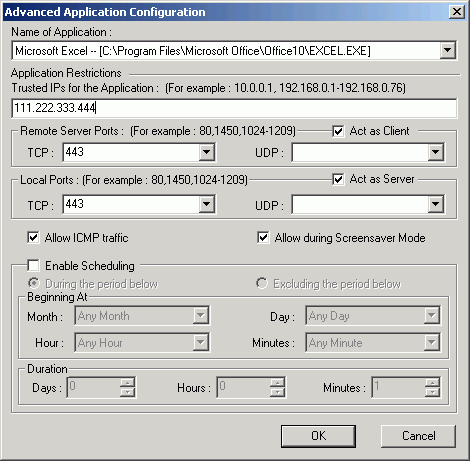Select Excluding the period below radio
This screenshot has width=470, height=461.
[262, 283]
